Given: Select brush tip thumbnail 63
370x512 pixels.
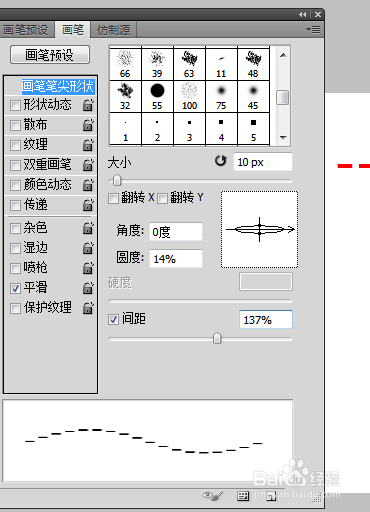Looking at the screenshot, I should (x=189, y=64).
